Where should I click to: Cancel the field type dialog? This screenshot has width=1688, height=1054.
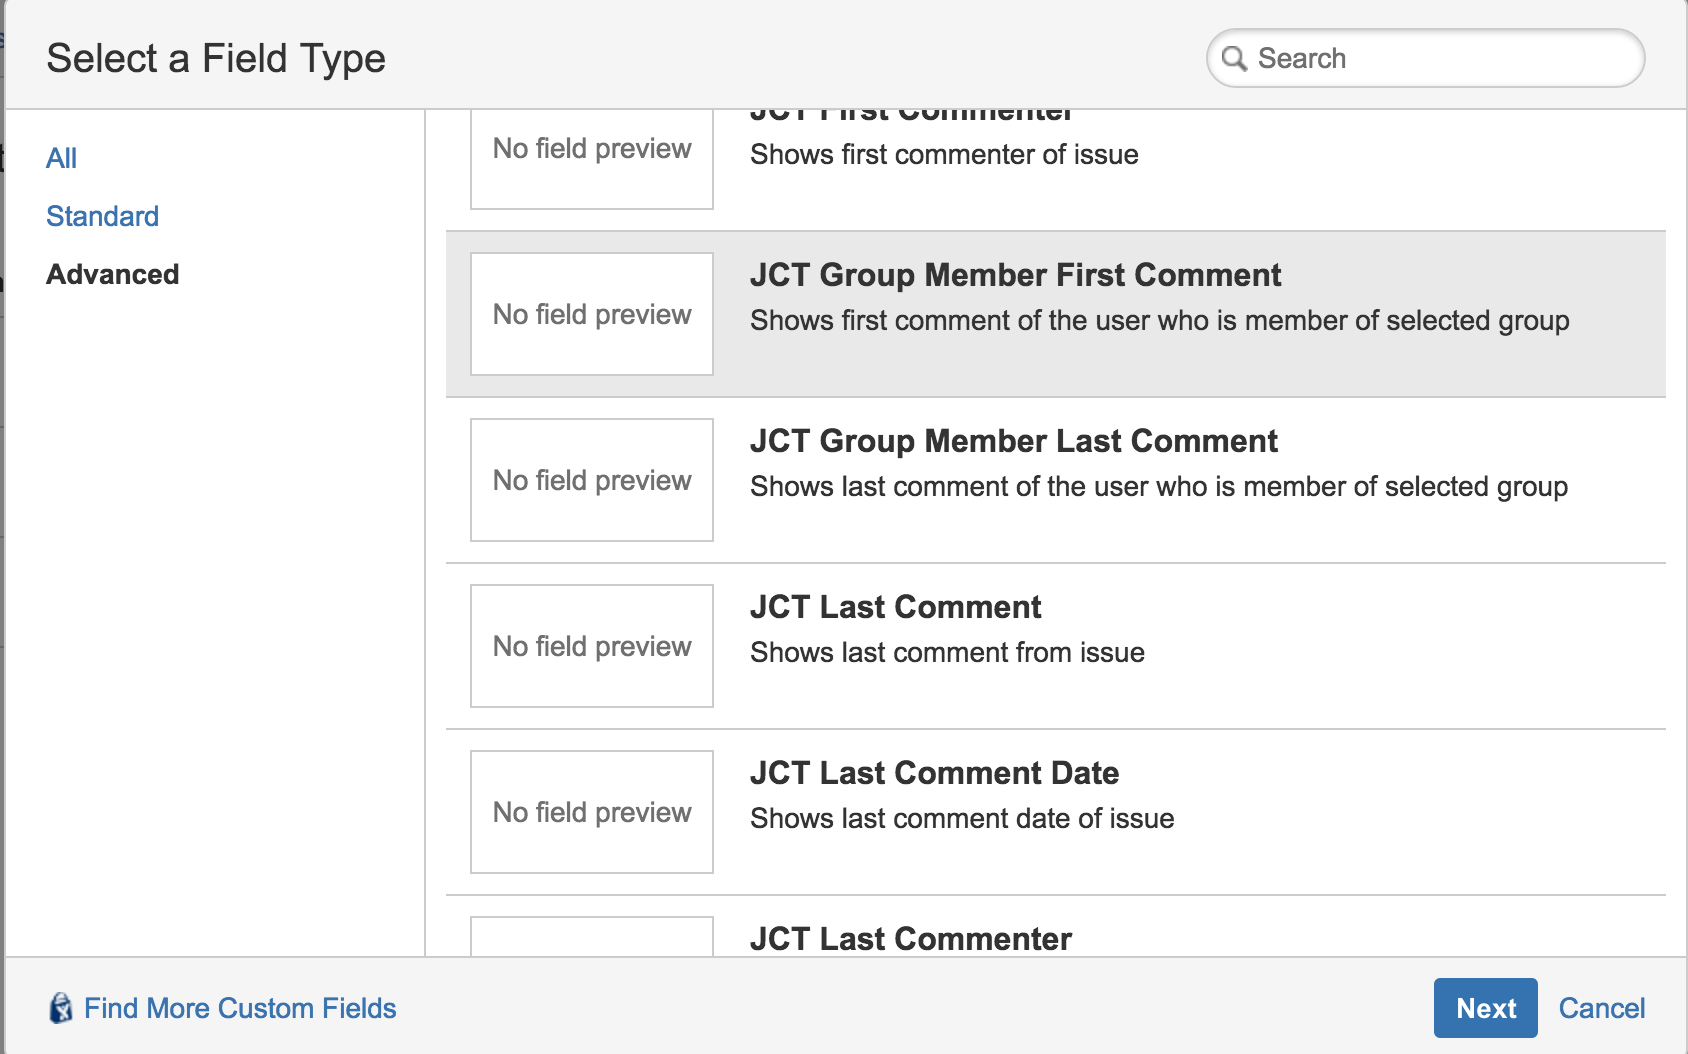pos(1601,1008)
